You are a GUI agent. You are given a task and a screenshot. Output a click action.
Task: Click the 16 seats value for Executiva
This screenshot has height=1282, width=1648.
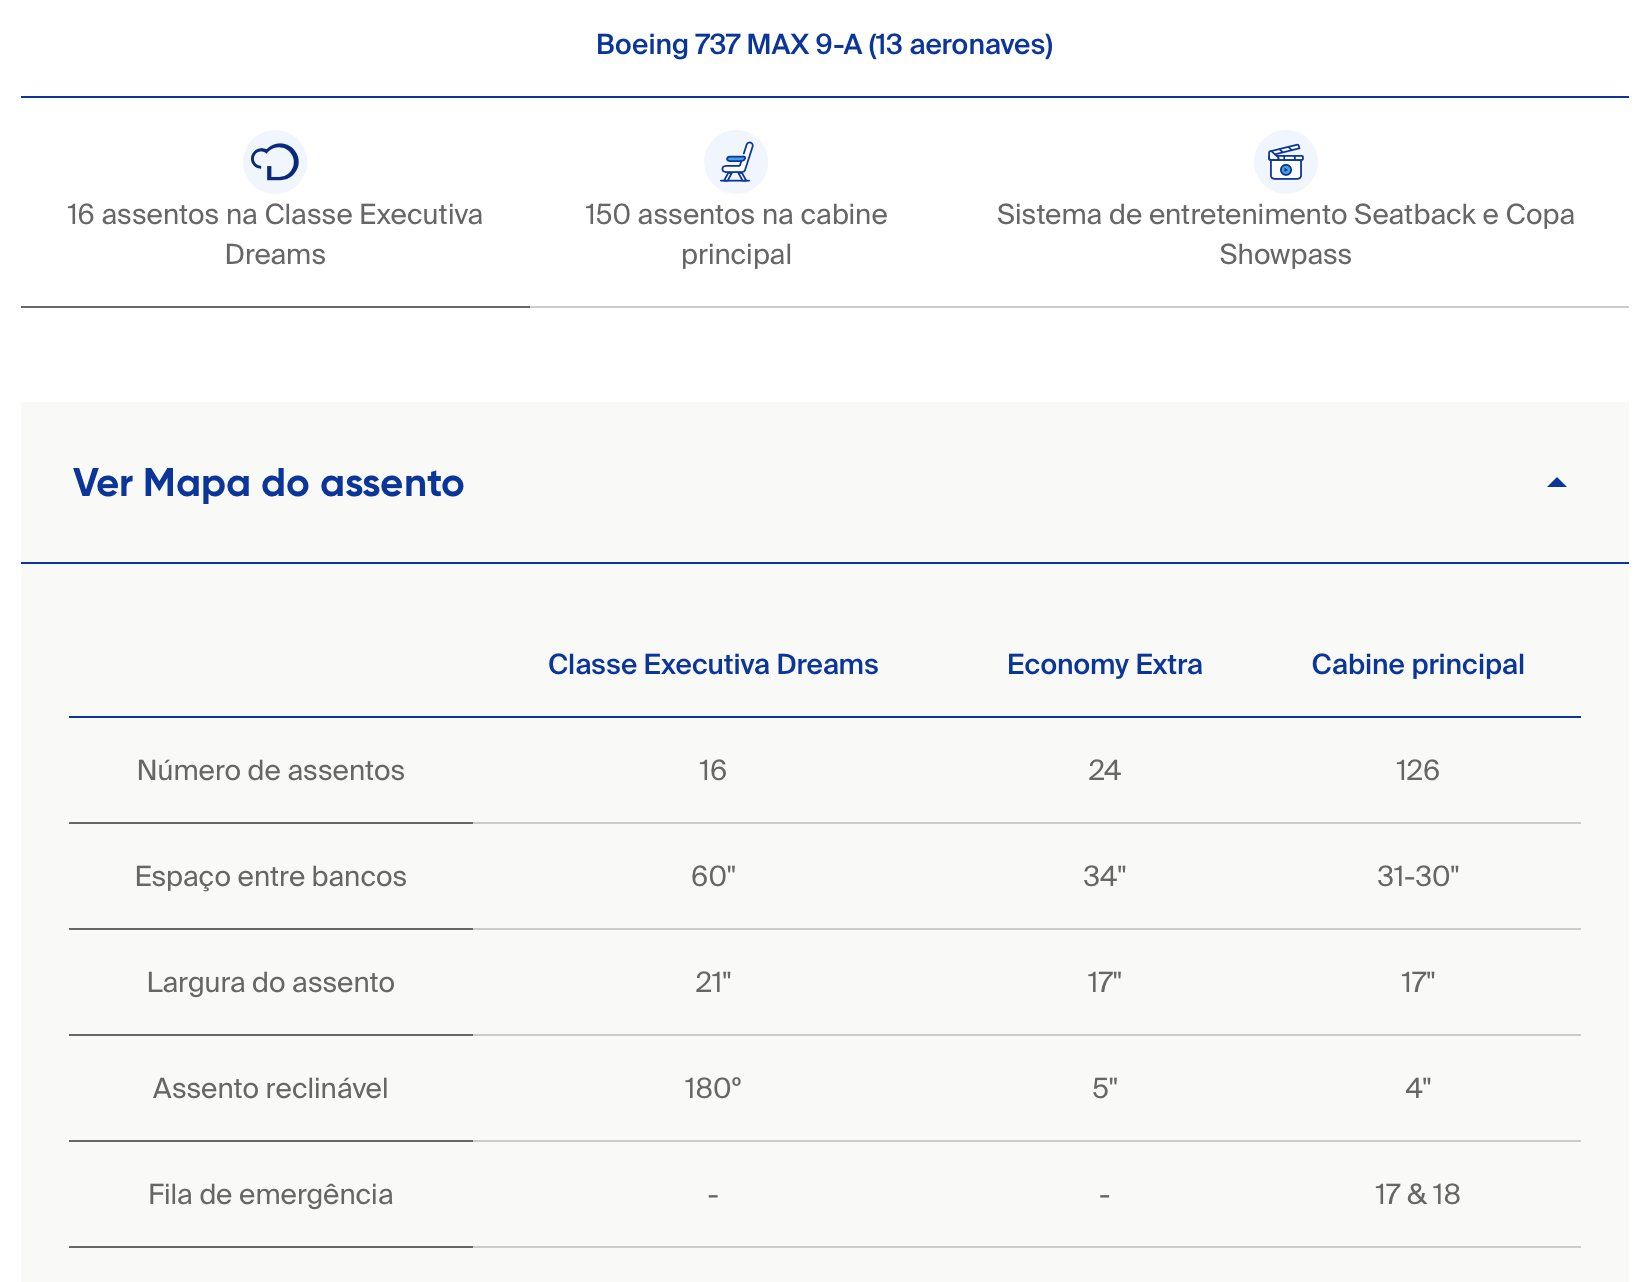[713, 771]
